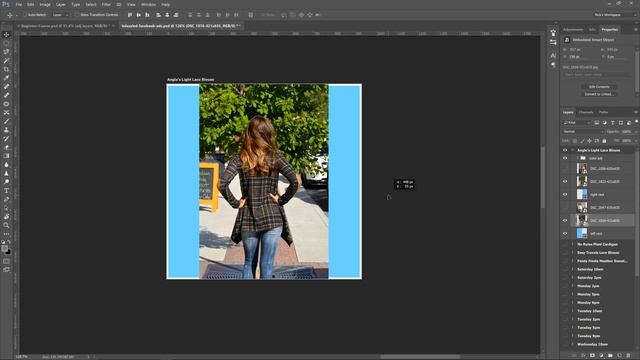Click align vertical centers icon
The image size is (640, 360).
click(138, 15)
